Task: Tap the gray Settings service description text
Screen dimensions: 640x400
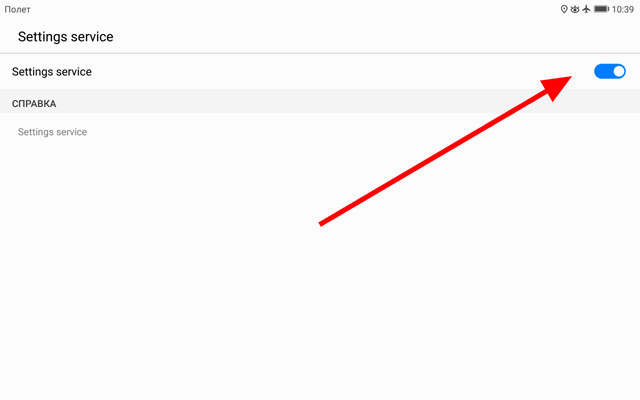Action: point(52,132)
